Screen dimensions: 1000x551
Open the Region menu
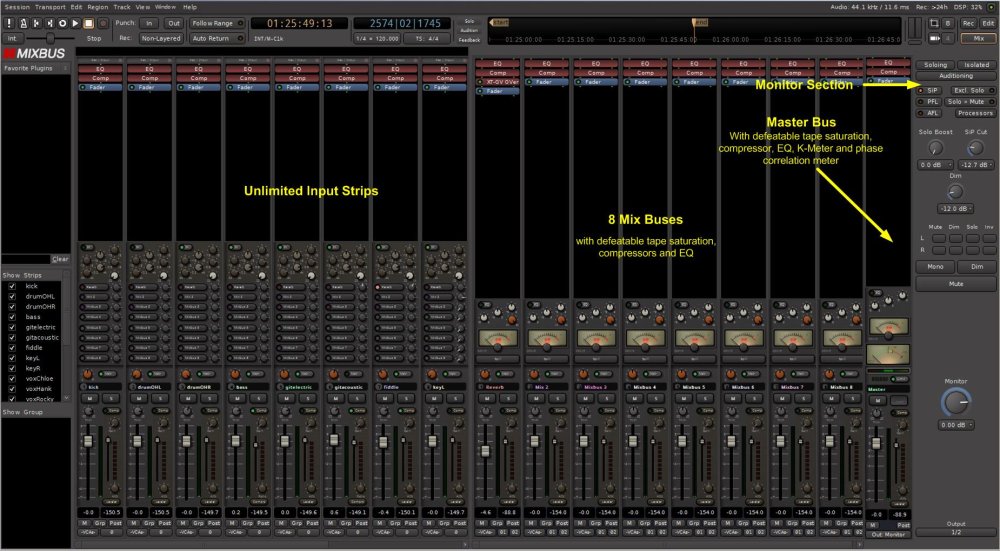(98, 7)
